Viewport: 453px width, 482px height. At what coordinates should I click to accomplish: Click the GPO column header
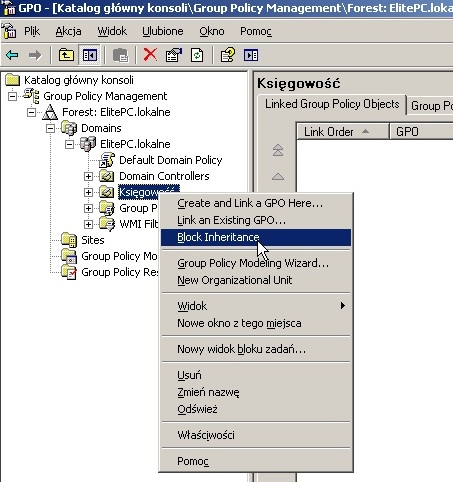pyautogui.click(x=422, y=132)
